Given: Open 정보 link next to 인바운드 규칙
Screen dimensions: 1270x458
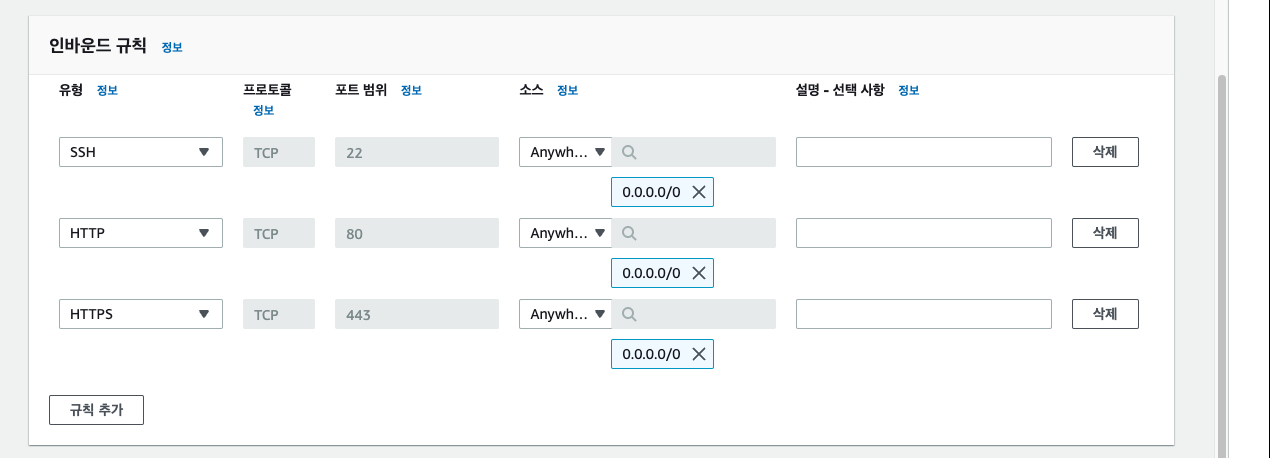Looking at the screenshot, I should pos(172,47).
